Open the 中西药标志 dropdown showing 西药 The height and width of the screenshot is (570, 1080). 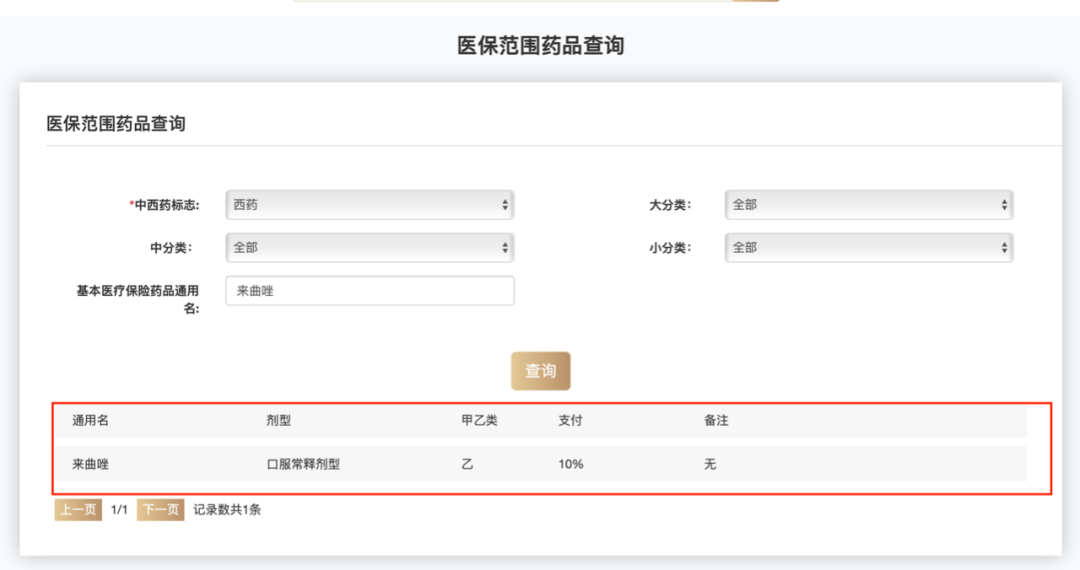[370, 204]
